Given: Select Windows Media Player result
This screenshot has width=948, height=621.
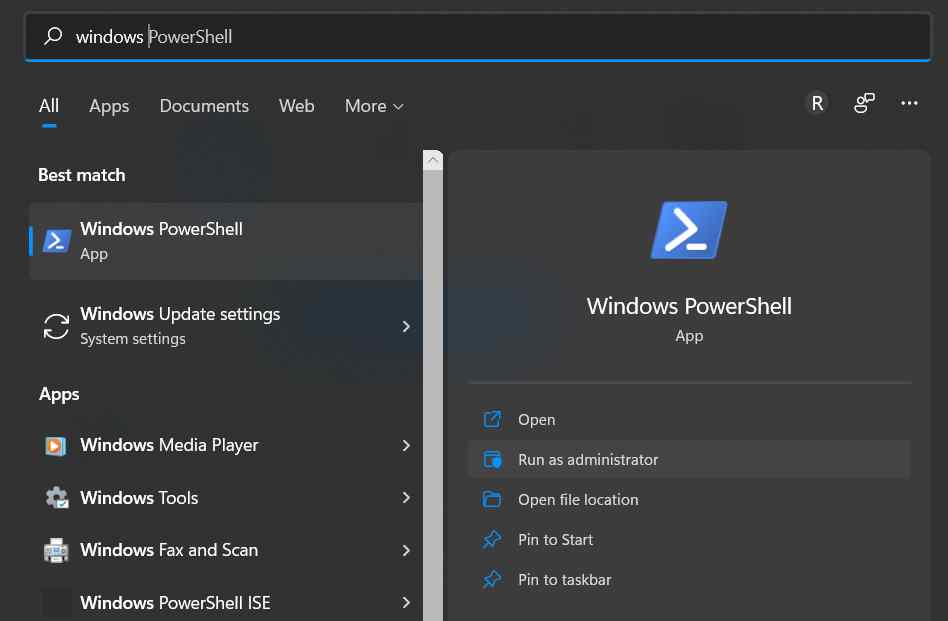Looking at the screenshot, I should [226, 445].
